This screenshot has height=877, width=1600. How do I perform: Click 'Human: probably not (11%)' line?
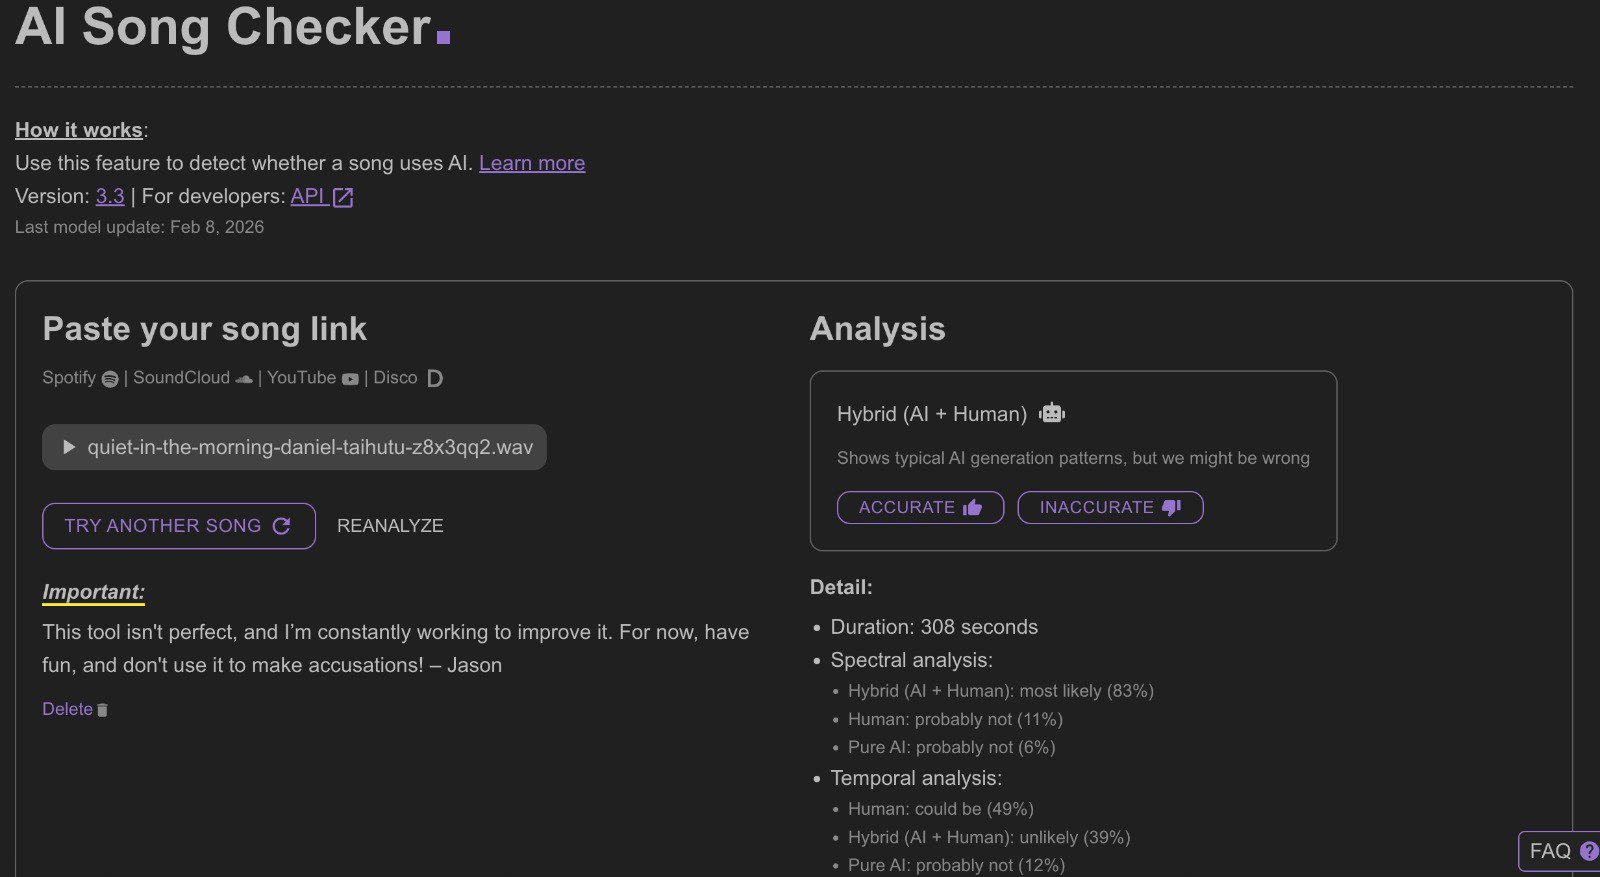955,719
